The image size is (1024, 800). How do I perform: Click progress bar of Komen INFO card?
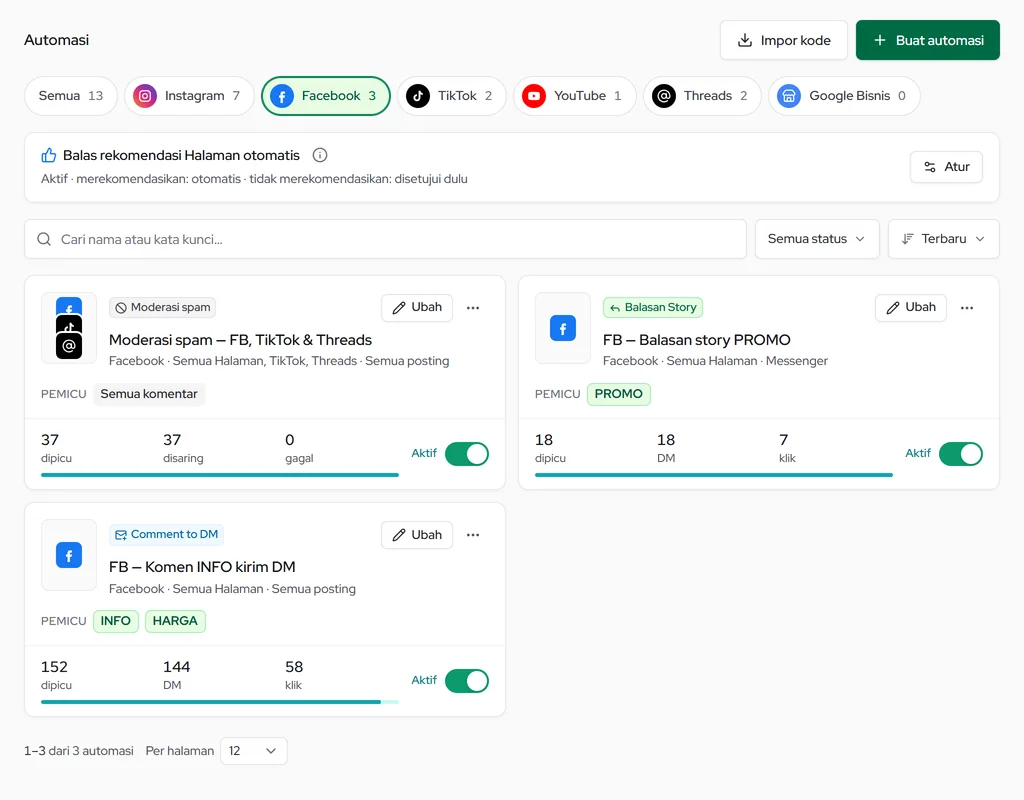pyautogui.click(x=220, y=702)
